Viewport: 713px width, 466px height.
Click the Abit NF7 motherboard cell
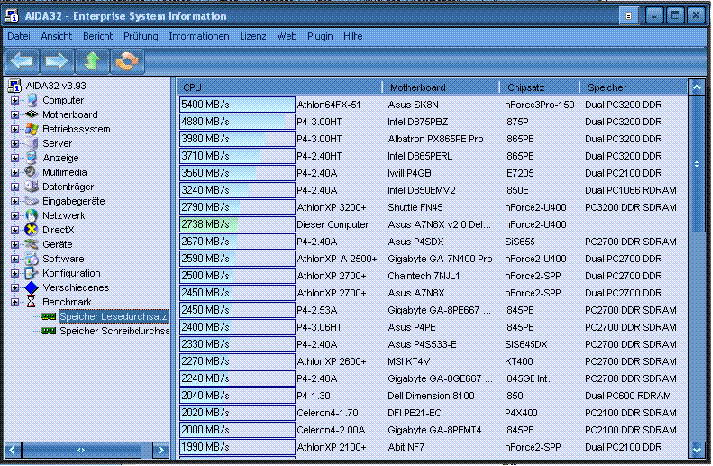pos(406,447)
